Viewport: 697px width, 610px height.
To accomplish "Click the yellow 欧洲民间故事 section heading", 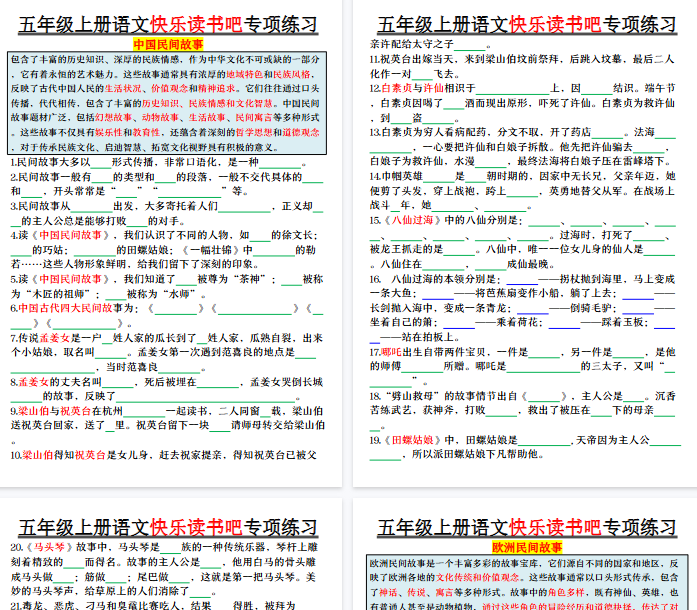I will pyautogui.click(x=527, y=547).
